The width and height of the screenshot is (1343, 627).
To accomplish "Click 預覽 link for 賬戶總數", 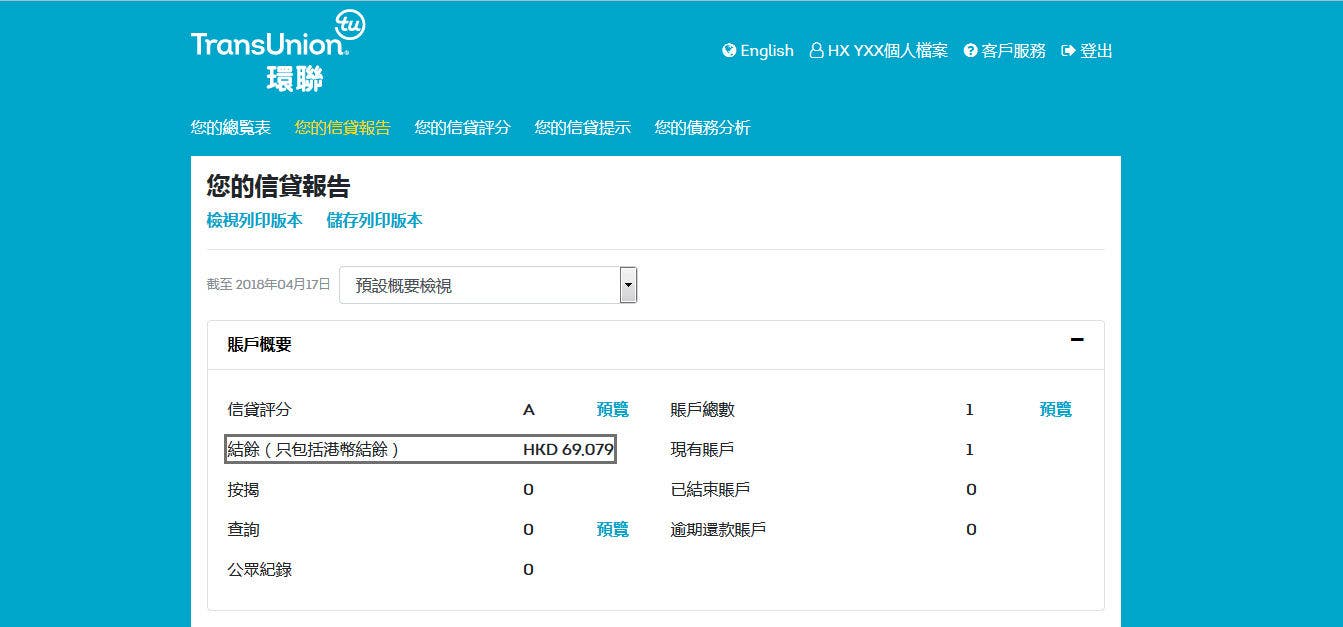I will pos(1056,409).
